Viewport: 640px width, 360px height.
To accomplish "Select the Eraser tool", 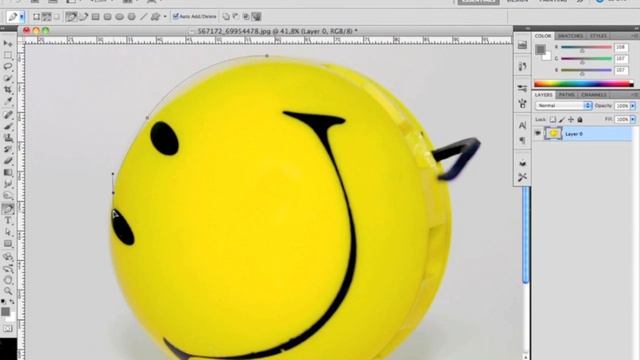I will 8,161.
